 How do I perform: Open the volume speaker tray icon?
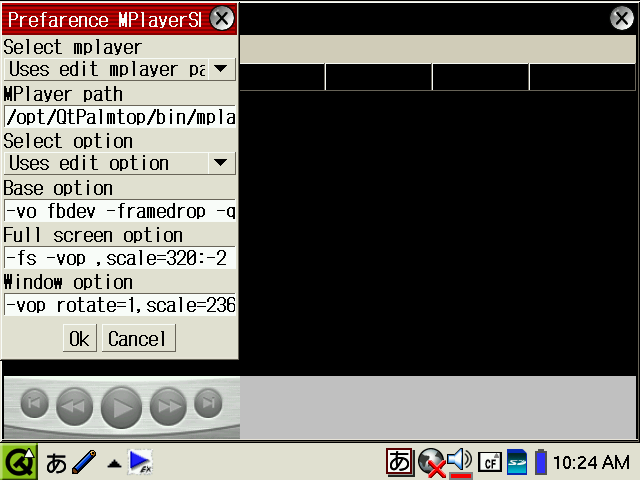(x=460, y=462)
